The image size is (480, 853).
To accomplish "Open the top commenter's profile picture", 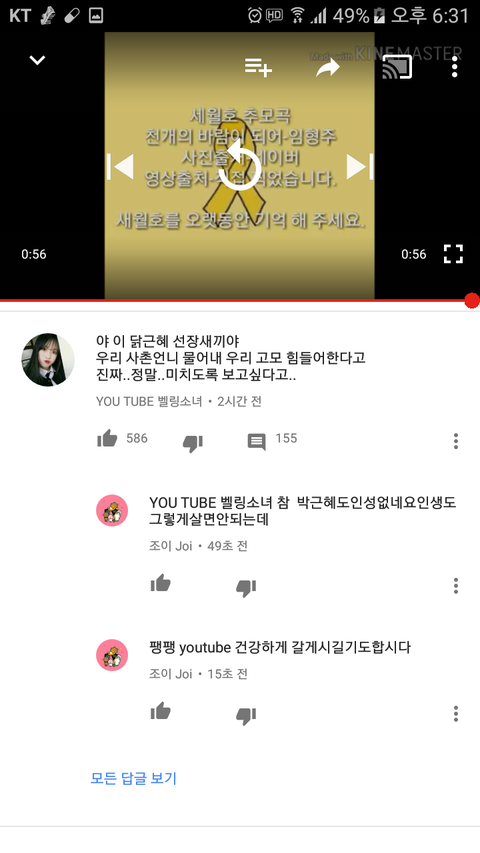I will 48,360.
